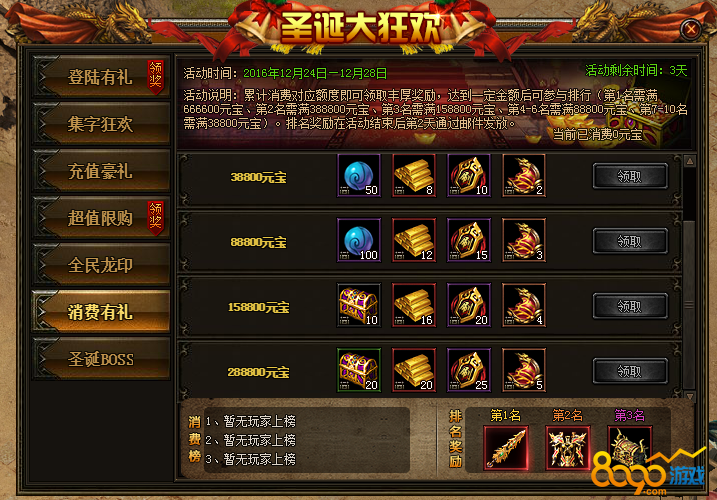Select the red gourd pouch with count 5

(x=524, y=370)
